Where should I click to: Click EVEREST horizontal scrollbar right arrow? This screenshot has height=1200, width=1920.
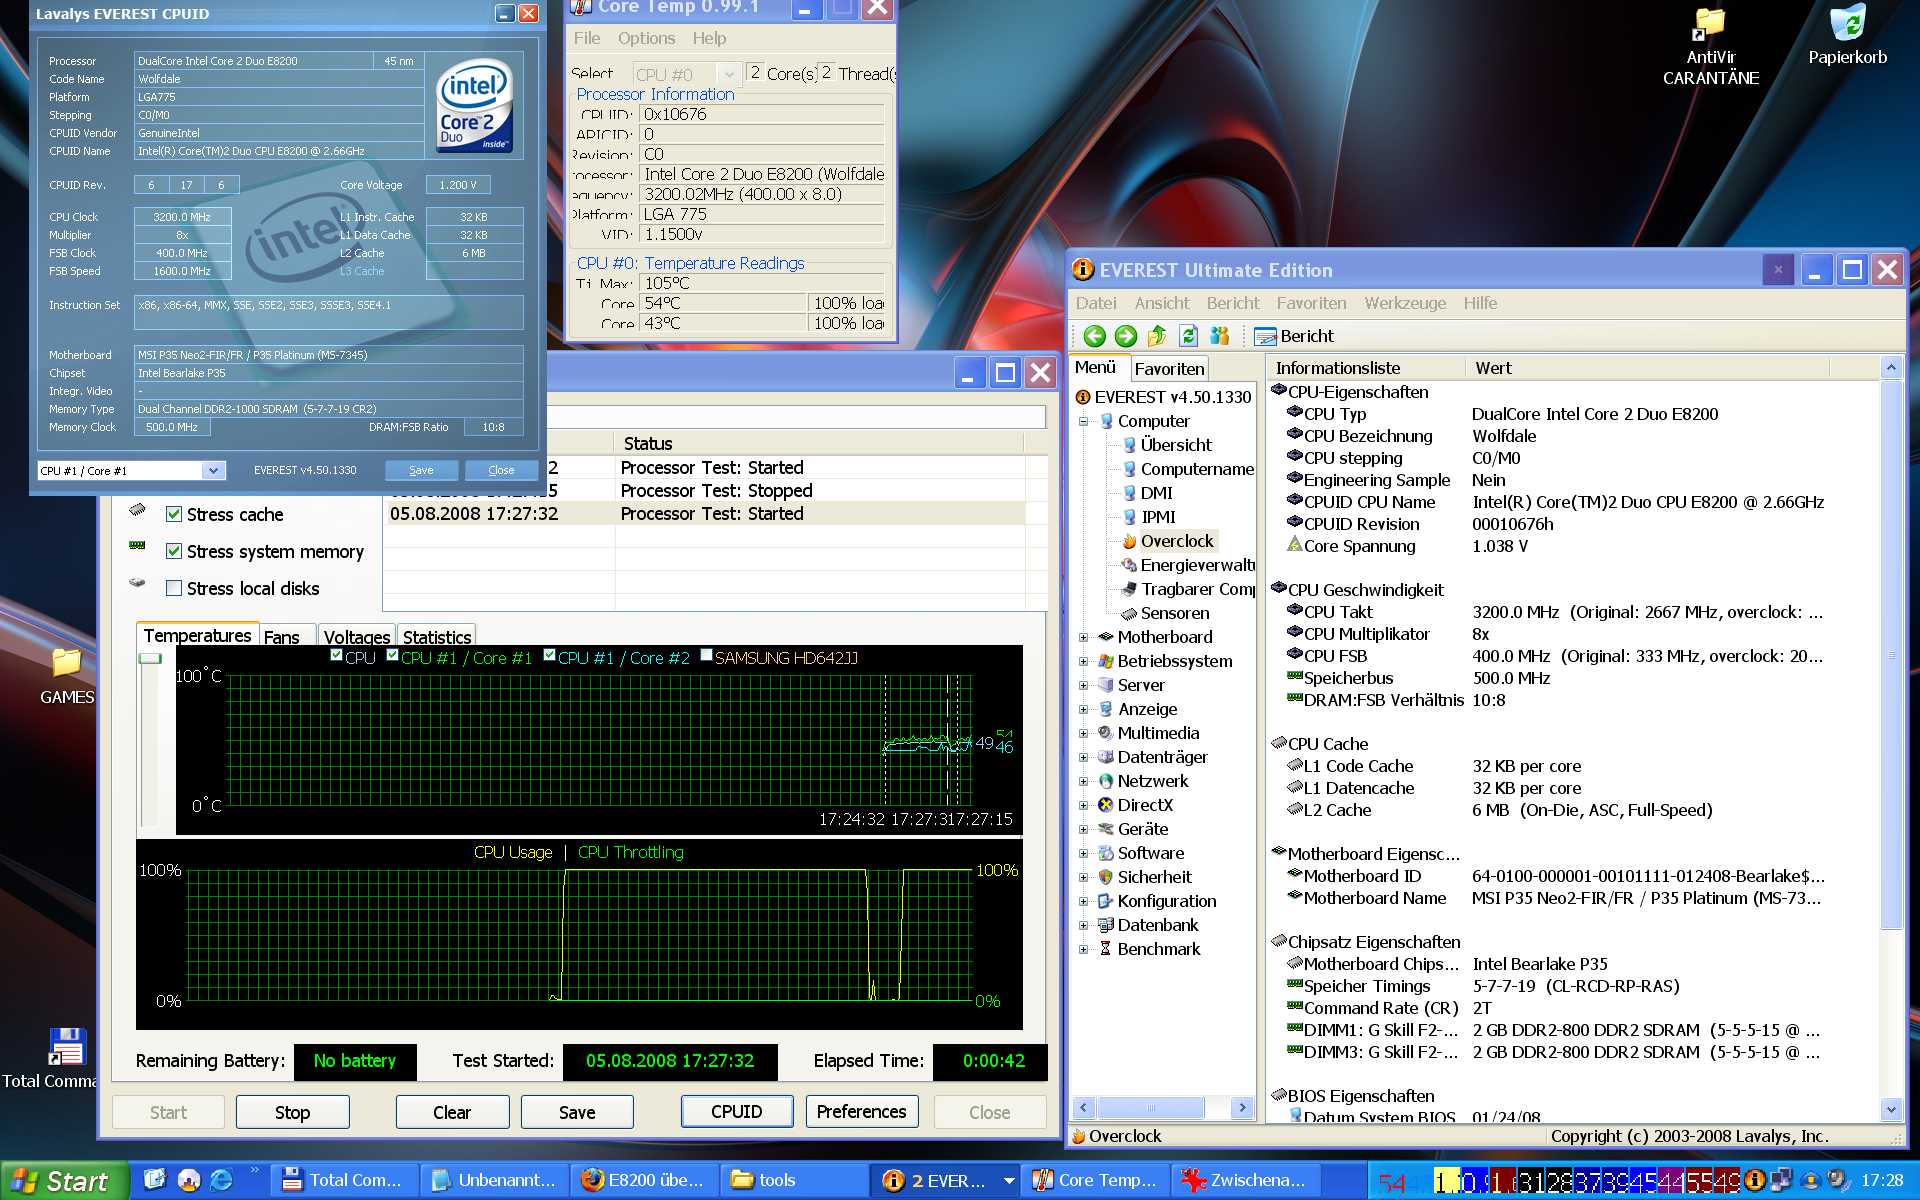1242,1107
